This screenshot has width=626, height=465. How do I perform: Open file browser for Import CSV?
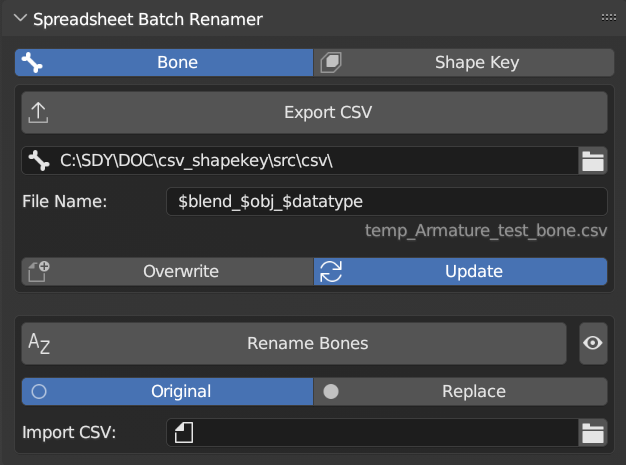594,433
